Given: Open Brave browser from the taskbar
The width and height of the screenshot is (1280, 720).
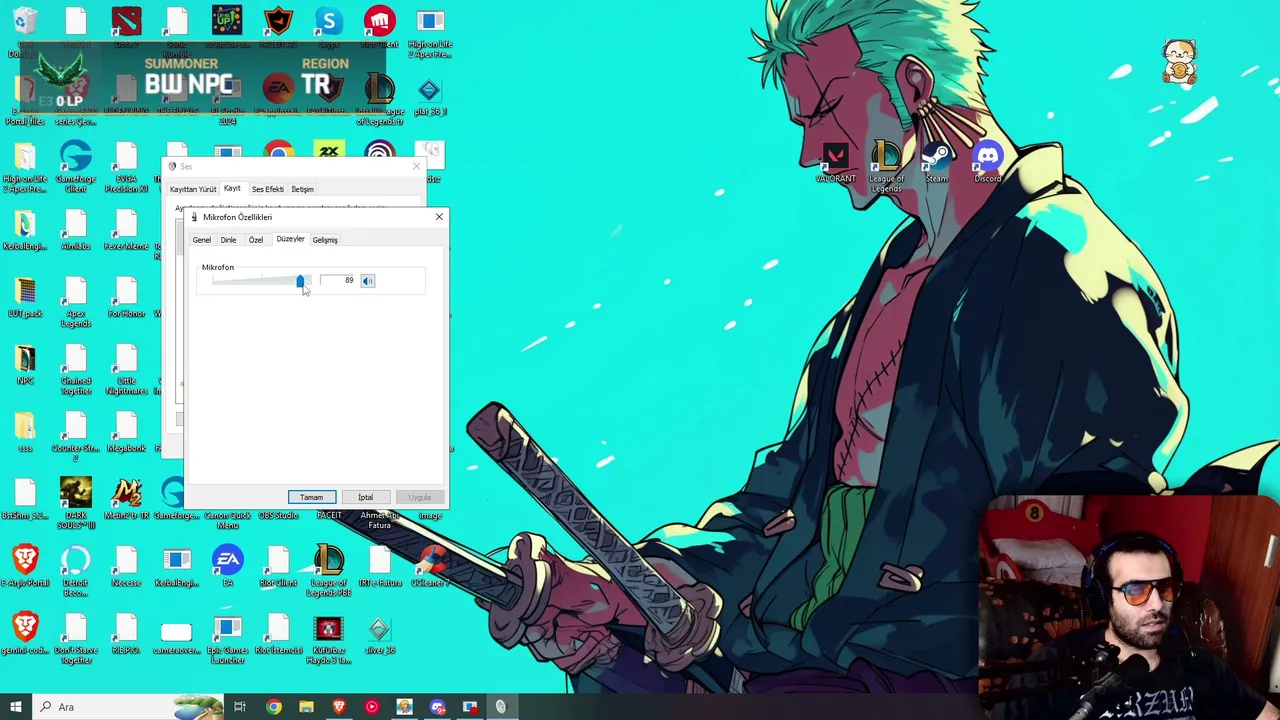Looking at the screenshot, I should (x=339, y=707).
